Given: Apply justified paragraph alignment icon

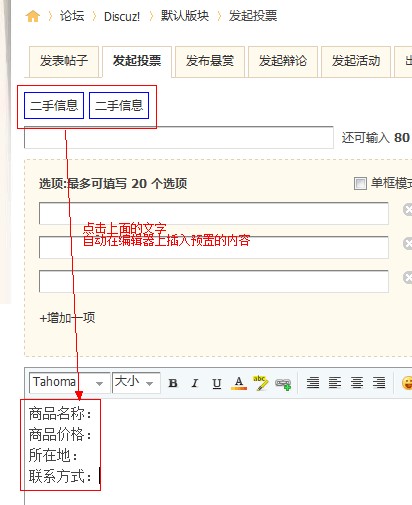Looking at the screenshot, I should click(x=313, y=382).
